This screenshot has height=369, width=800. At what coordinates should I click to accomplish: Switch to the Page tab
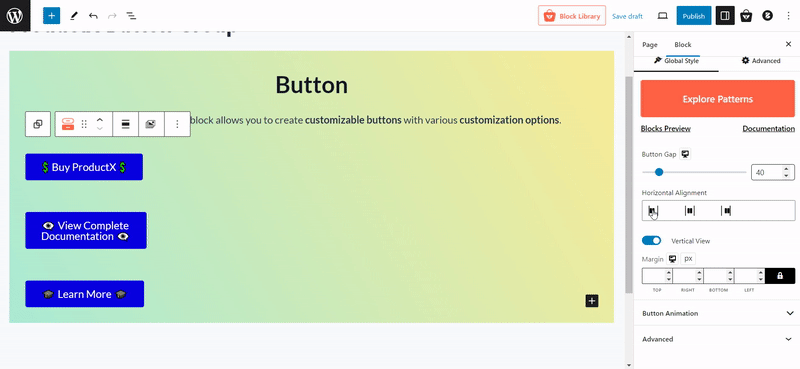(649, 45)
